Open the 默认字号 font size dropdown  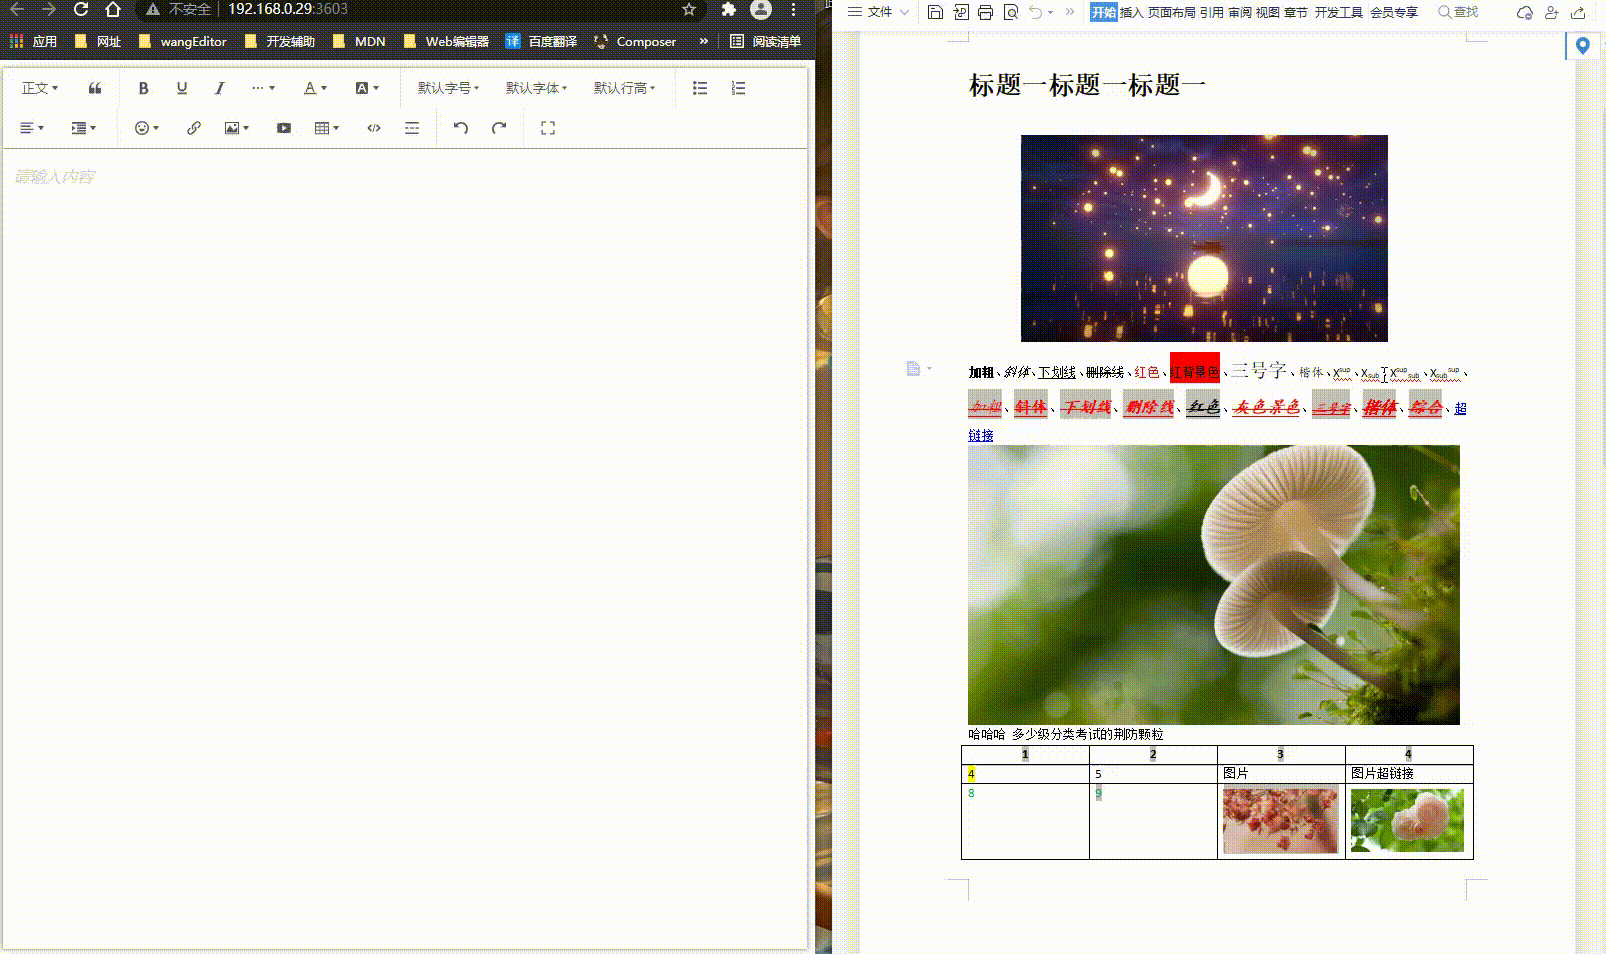[x=447, y=88]
